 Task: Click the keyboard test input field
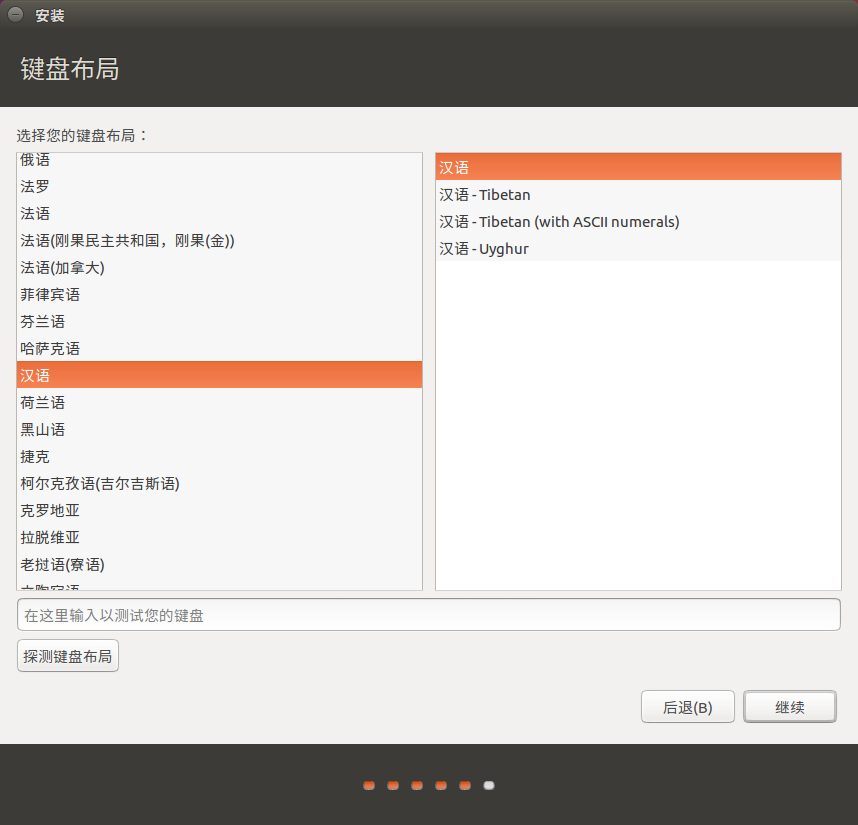(x=429, y=614)
